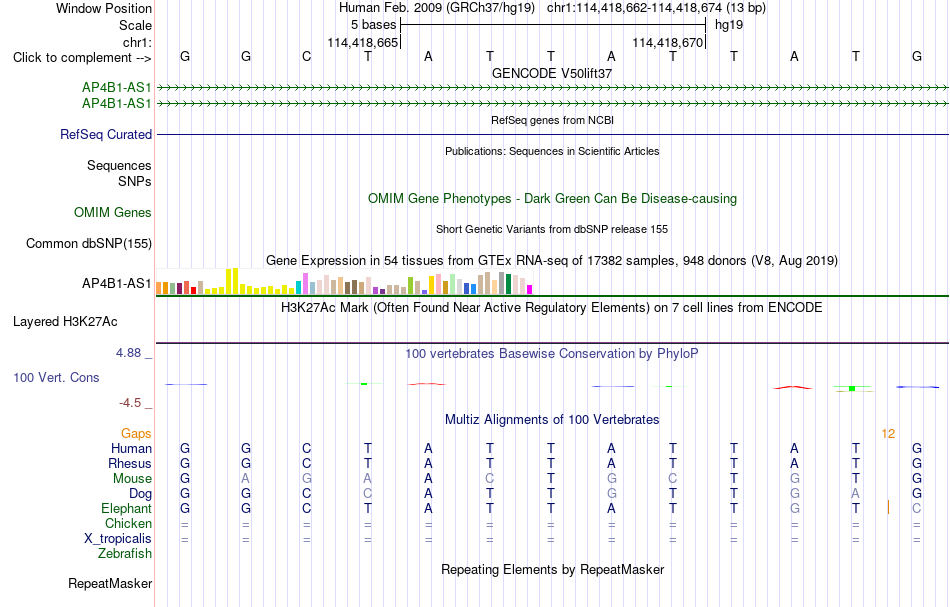Click 'Repeating Elements by RepeatMasker' title
The width and height of the screenshot is (950, 607).
(x=553, y=570)
